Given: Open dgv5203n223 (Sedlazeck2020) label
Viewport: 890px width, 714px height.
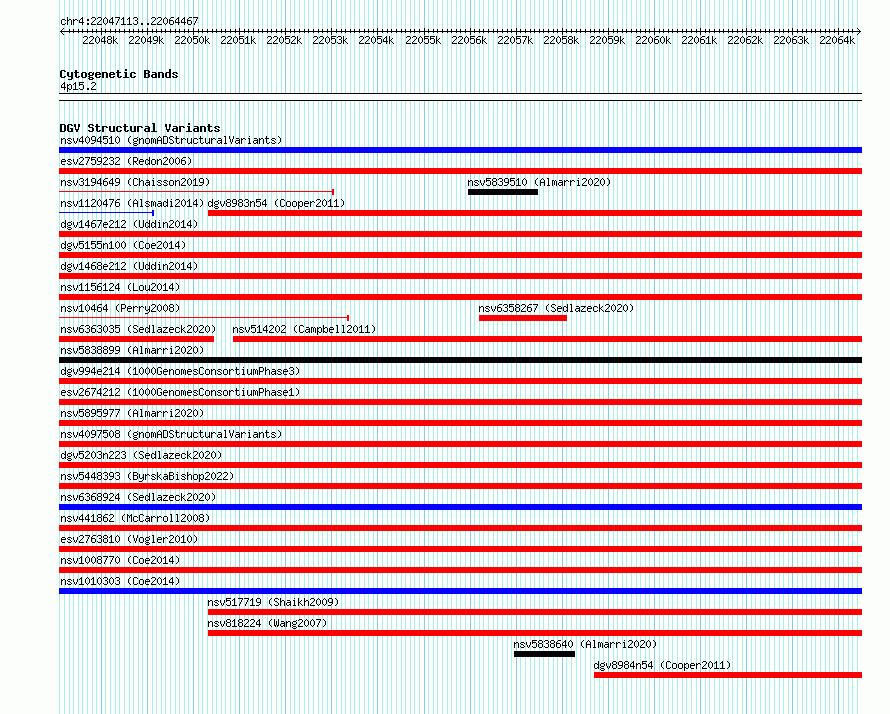Looking at the screenshot, I should pos(141,455).
